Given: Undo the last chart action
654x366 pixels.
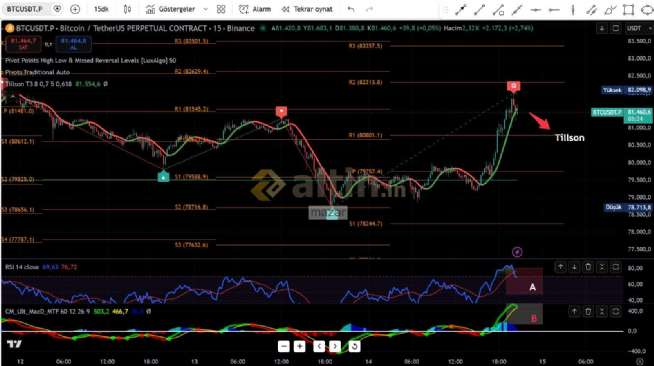Looking at the screenshot, I should pos(351,9).
